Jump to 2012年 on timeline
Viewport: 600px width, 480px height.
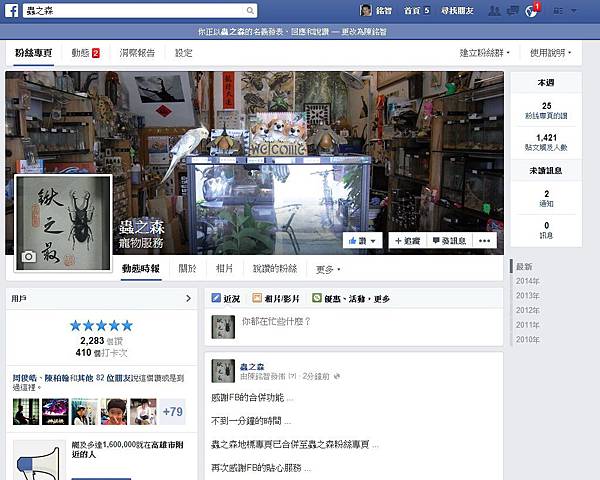[x=527, y=310]
